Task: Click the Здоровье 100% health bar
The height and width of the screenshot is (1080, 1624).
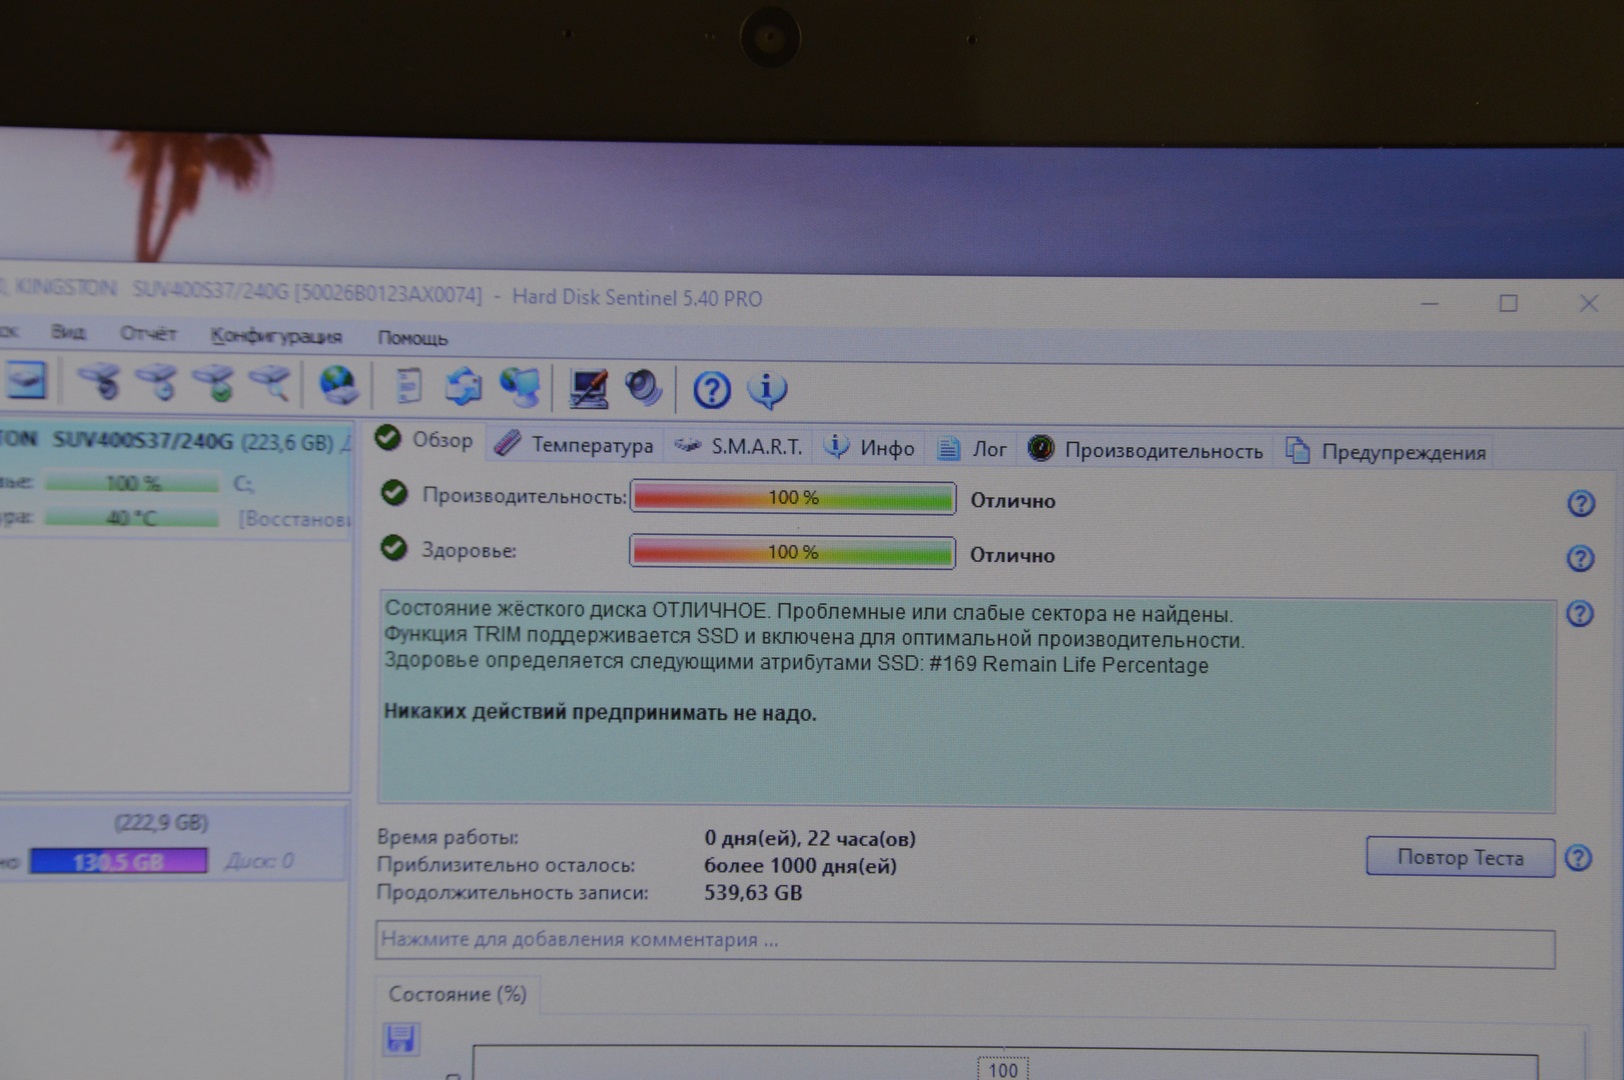Action: tap(792, 552)
